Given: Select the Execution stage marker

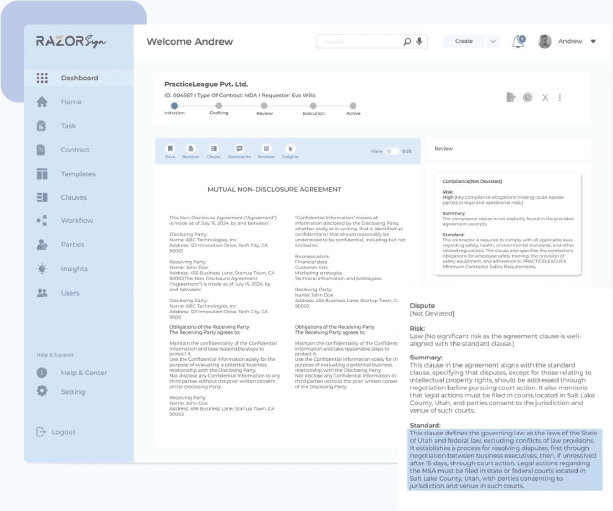Looking at the screenshot, I should click(312, 105).
